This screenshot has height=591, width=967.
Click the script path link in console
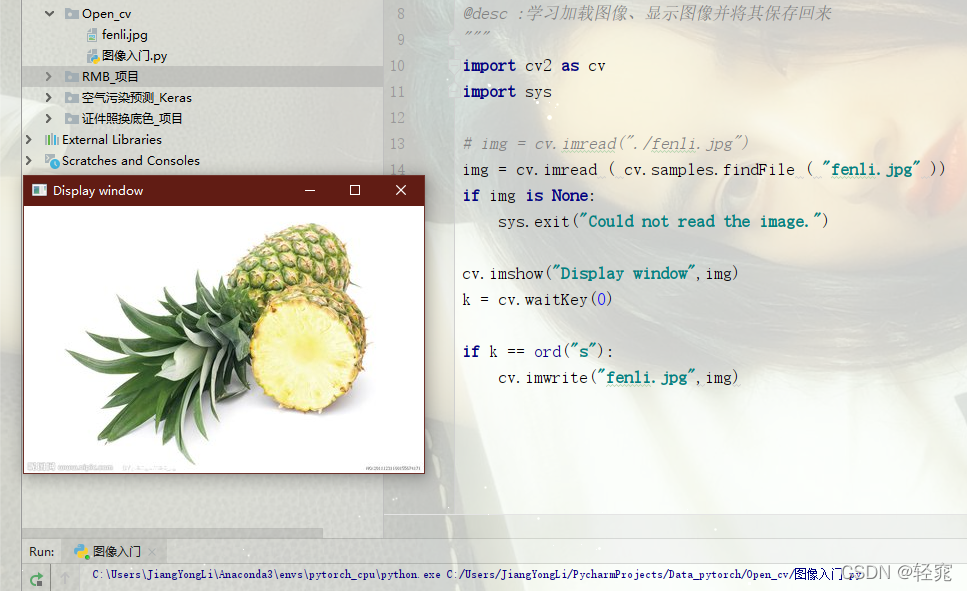654,574
